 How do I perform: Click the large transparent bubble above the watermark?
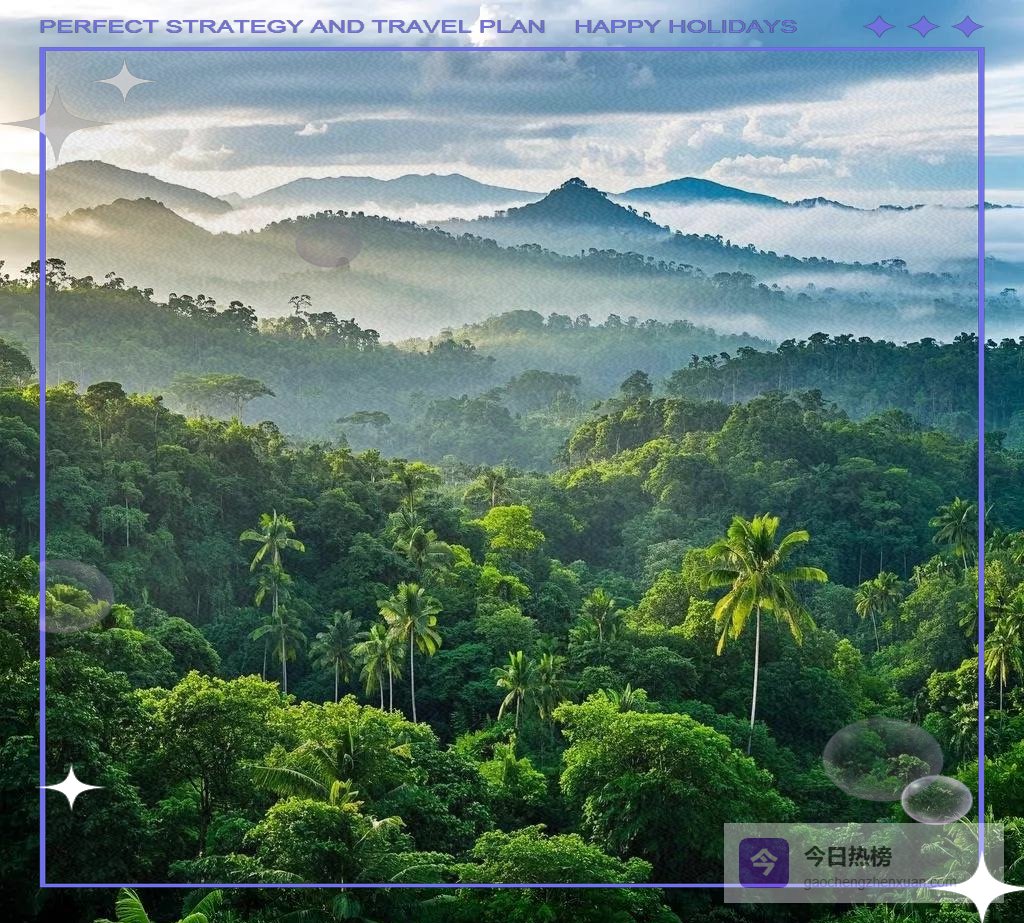click(881, 759)
